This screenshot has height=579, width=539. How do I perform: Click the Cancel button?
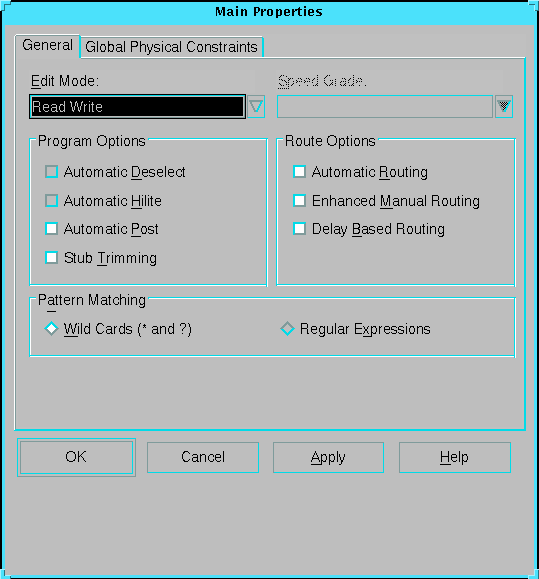[203, 457]
